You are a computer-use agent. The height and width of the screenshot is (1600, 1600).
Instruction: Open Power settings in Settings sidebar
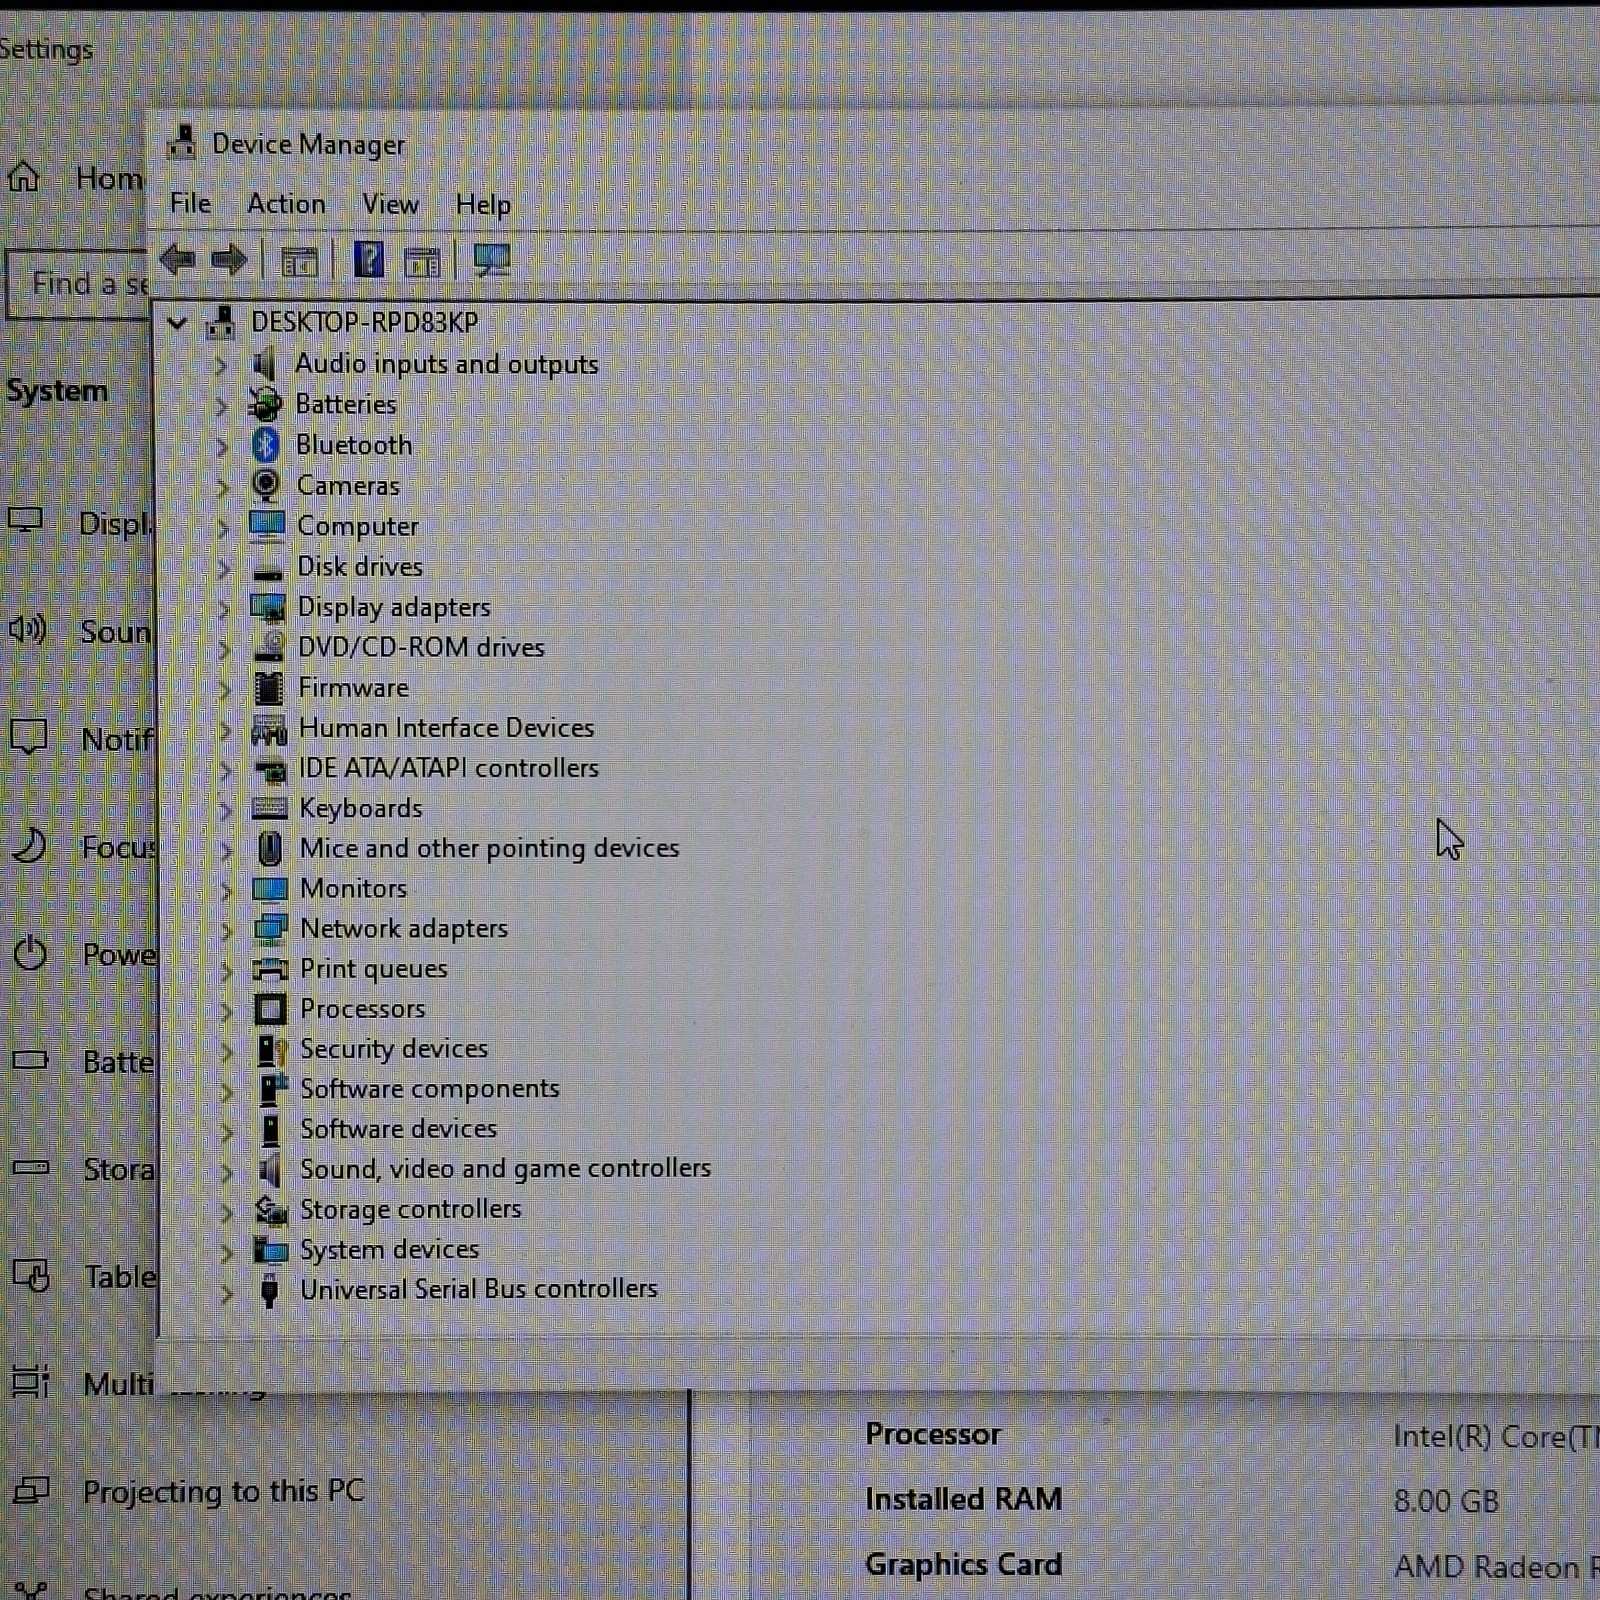pos(83,954)
